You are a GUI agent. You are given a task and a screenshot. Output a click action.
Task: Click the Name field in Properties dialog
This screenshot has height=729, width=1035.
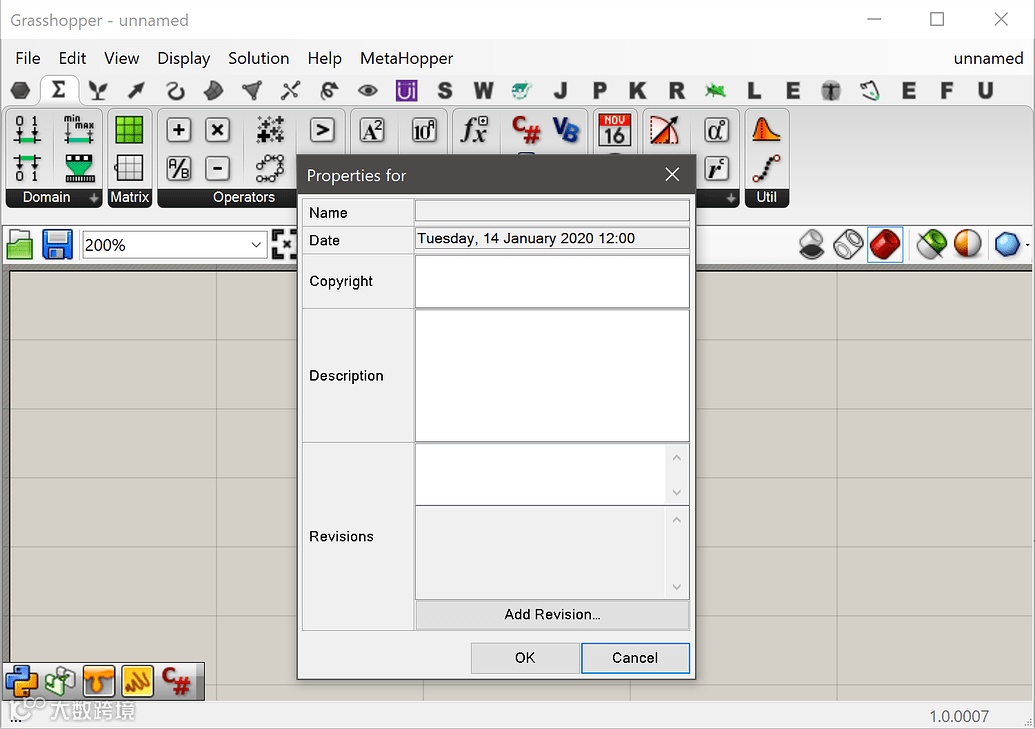552,211
